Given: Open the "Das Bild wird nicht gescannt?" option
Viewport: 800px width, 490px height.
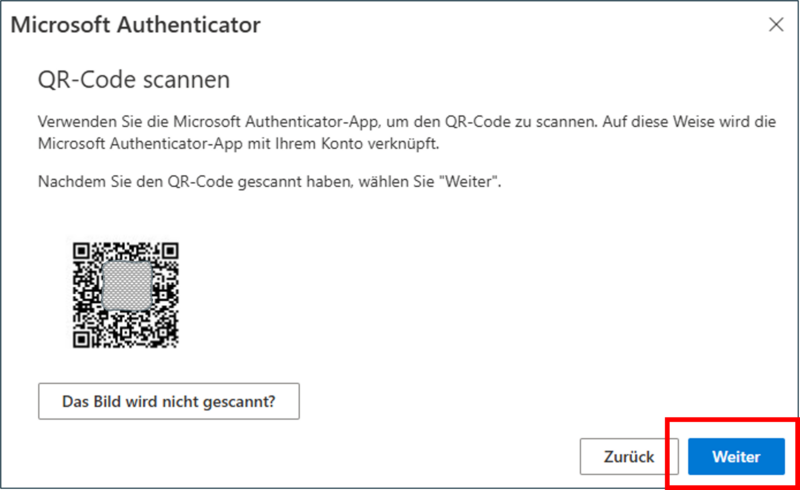Looking at the screenshot, I should tap(169, 401).
